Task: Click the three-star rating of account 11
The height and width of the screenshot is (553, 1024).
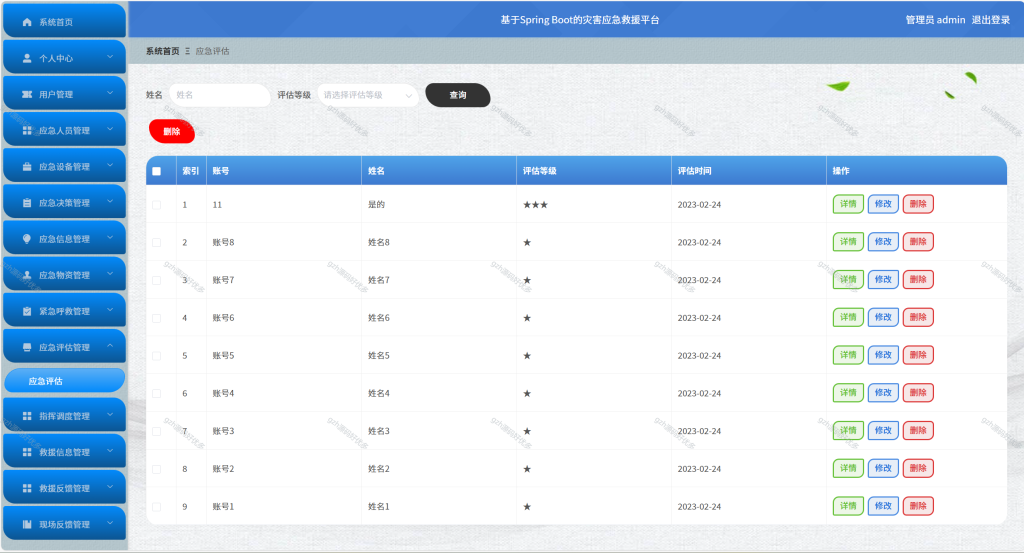Action: [536, 205]
